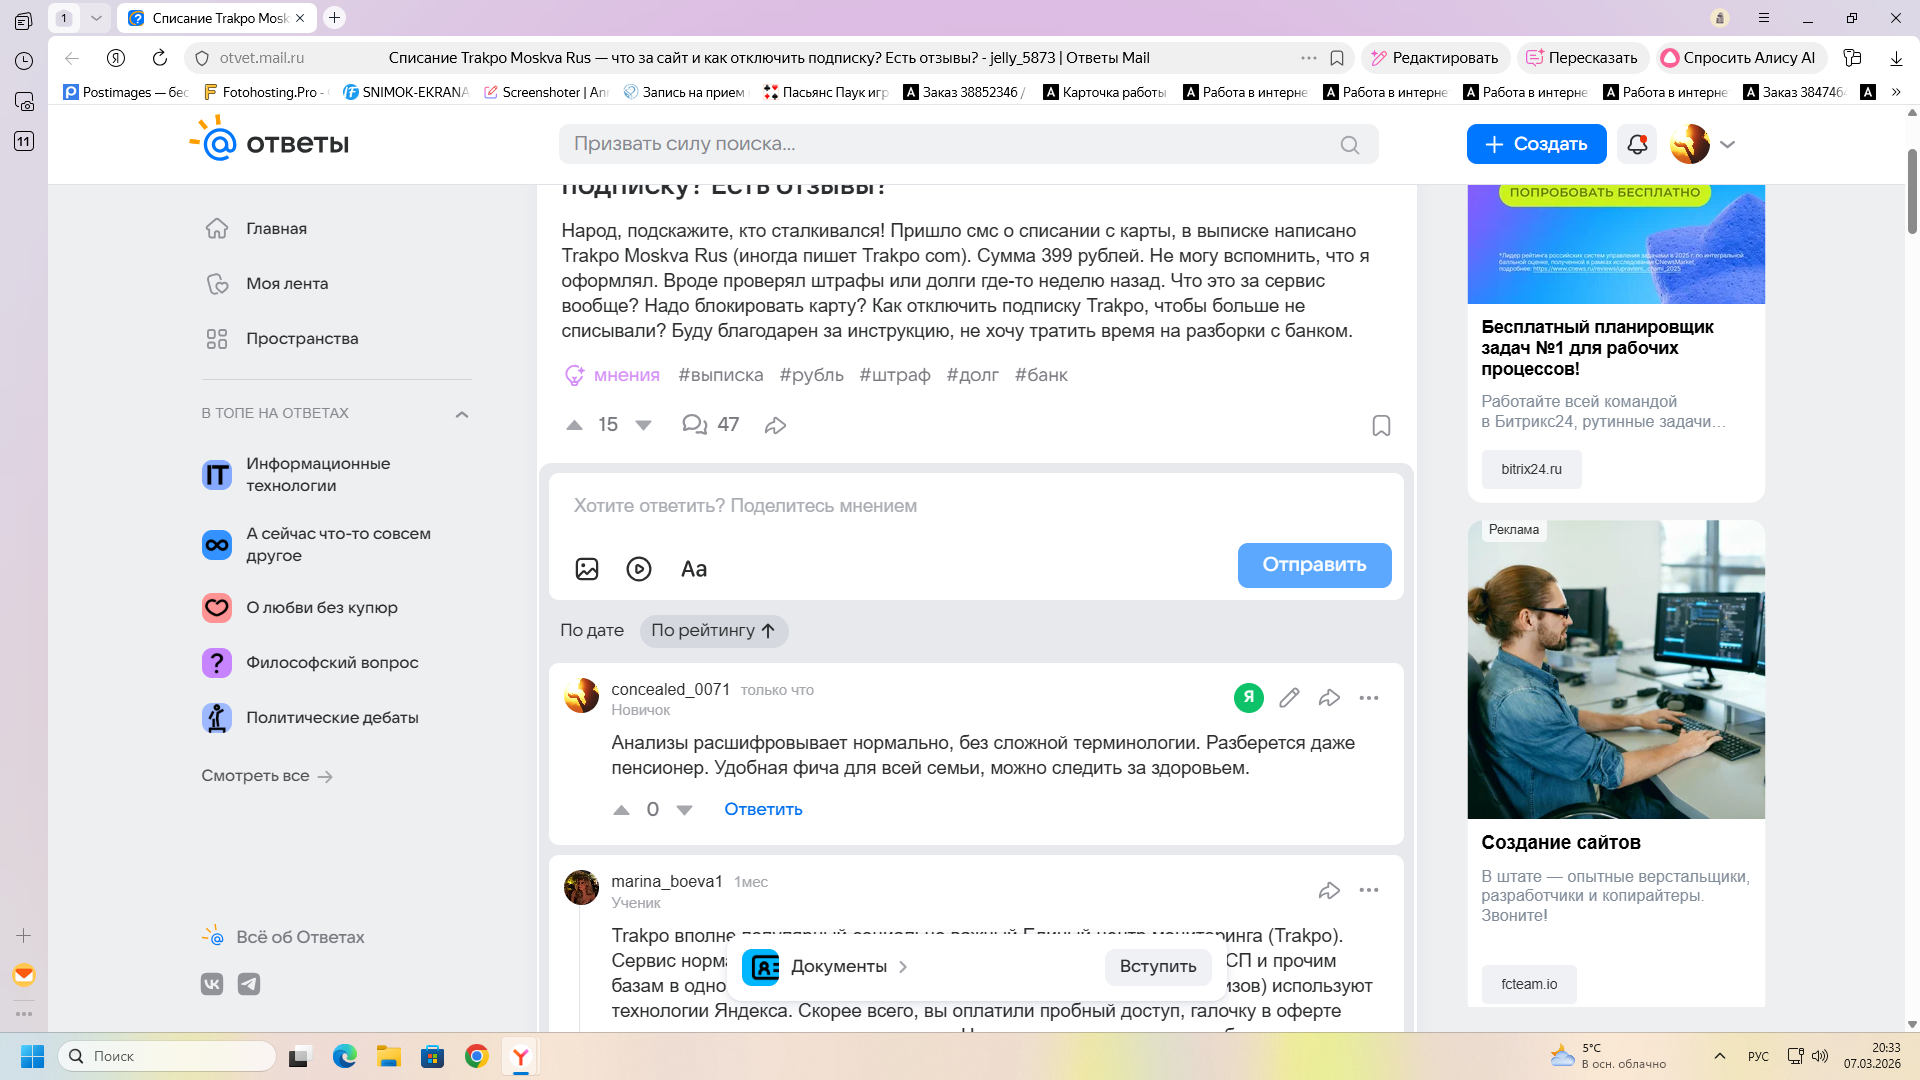Share the question via arrow icon
The height and width of the screenshot is (1080, 1920).
tap(775, 425)
